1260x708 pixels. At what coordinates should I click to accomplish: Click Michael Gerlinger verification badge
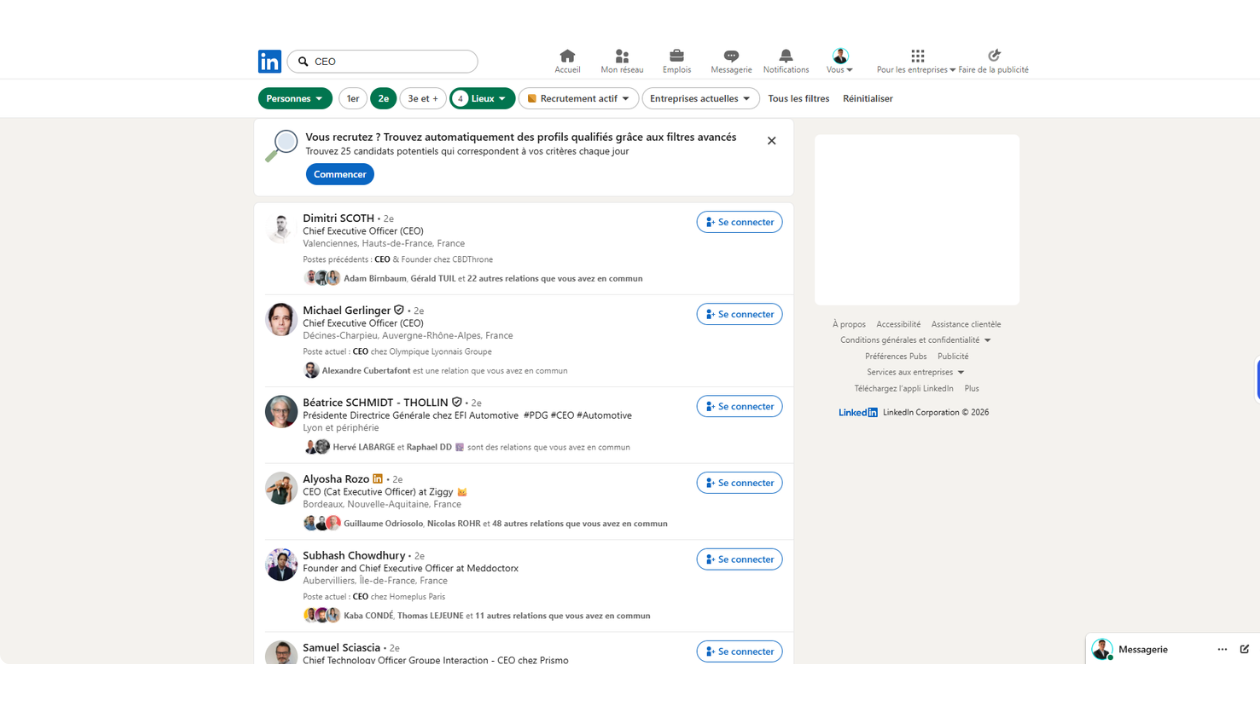399,310
